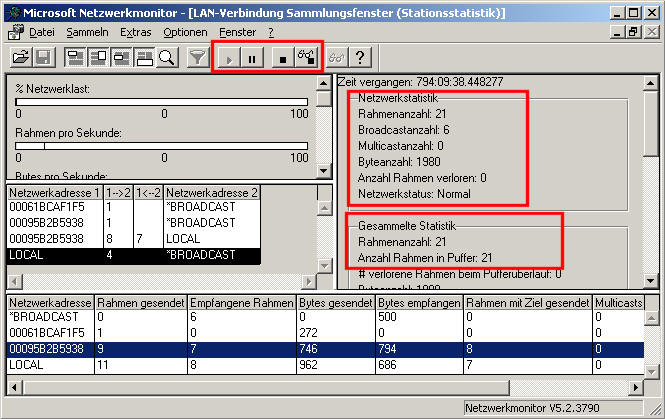The width and height of the screenshot is (665, 419).
Task: Click the station table horizontal scrollbar thumb
Action: point(266,387)
